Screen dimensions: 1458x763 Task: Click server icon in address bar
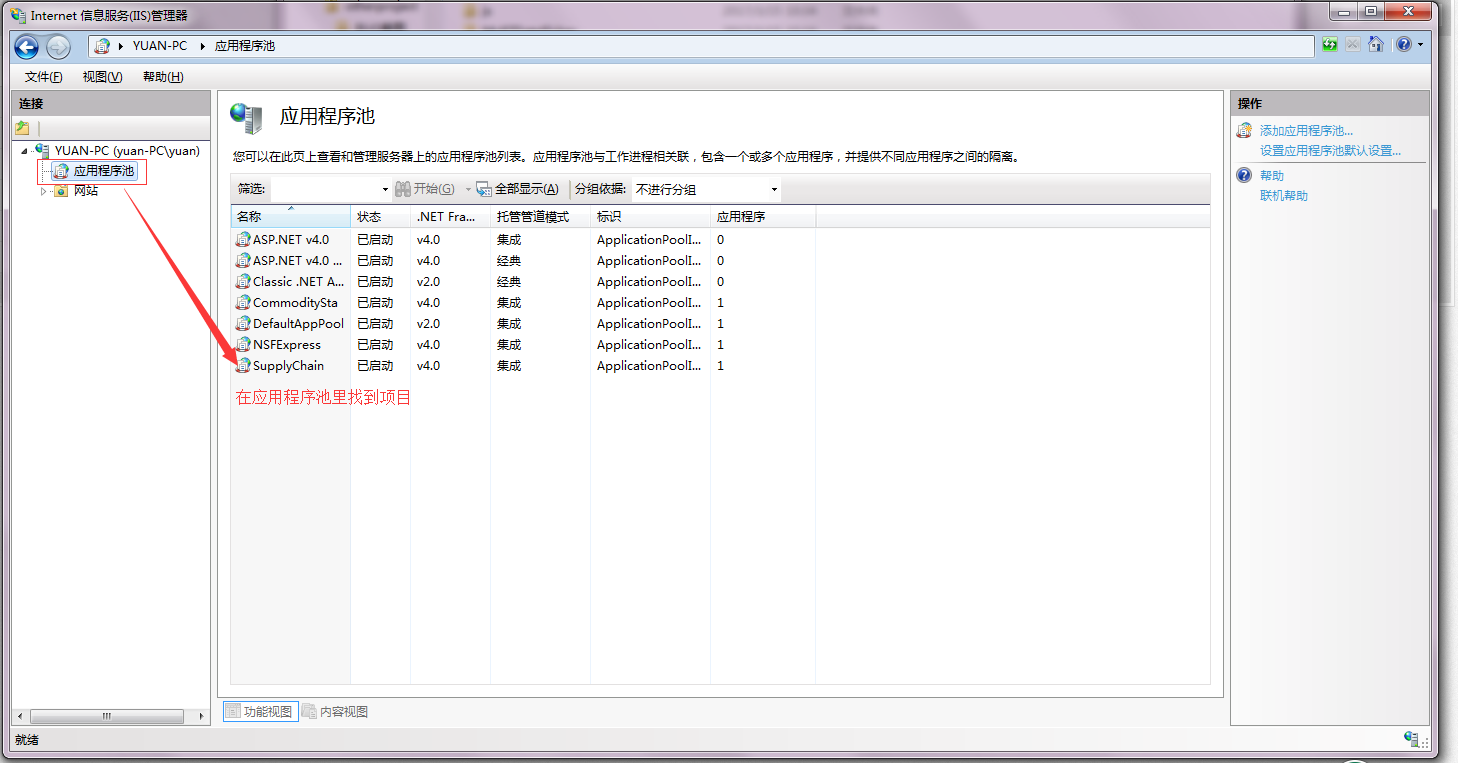click(x=102, y=46)
